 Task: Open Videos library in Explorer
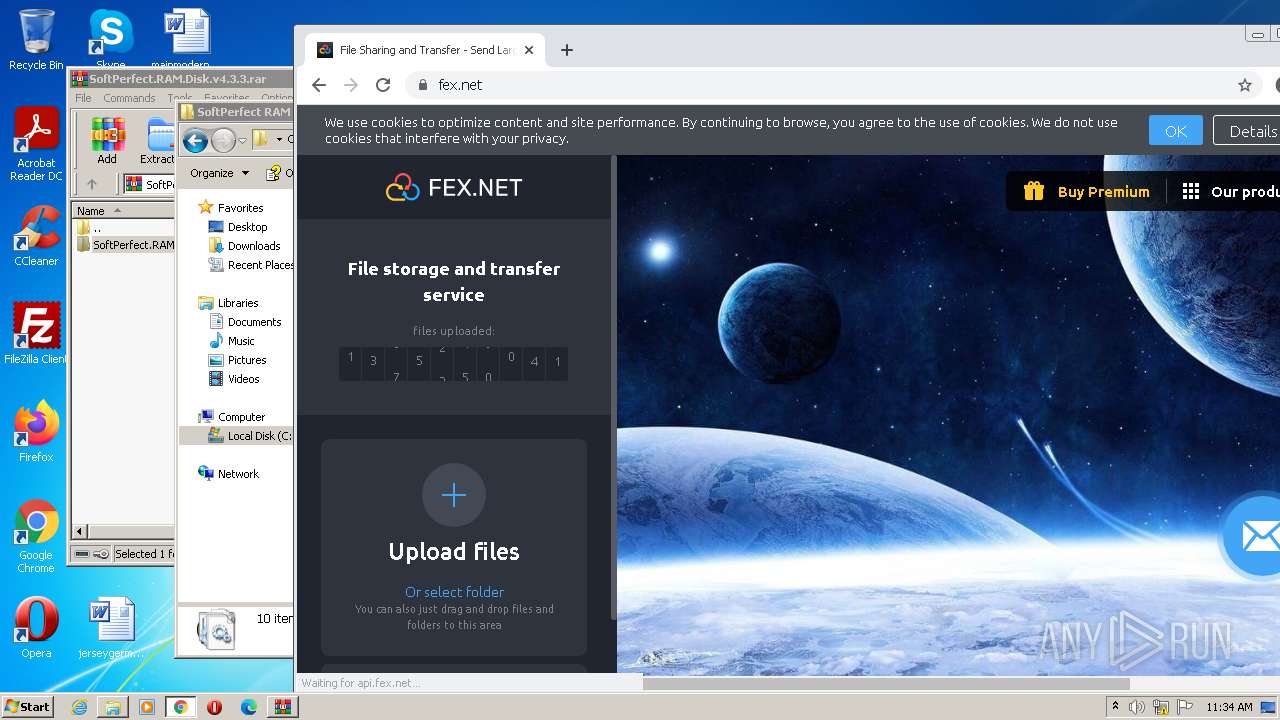point(243,379)
